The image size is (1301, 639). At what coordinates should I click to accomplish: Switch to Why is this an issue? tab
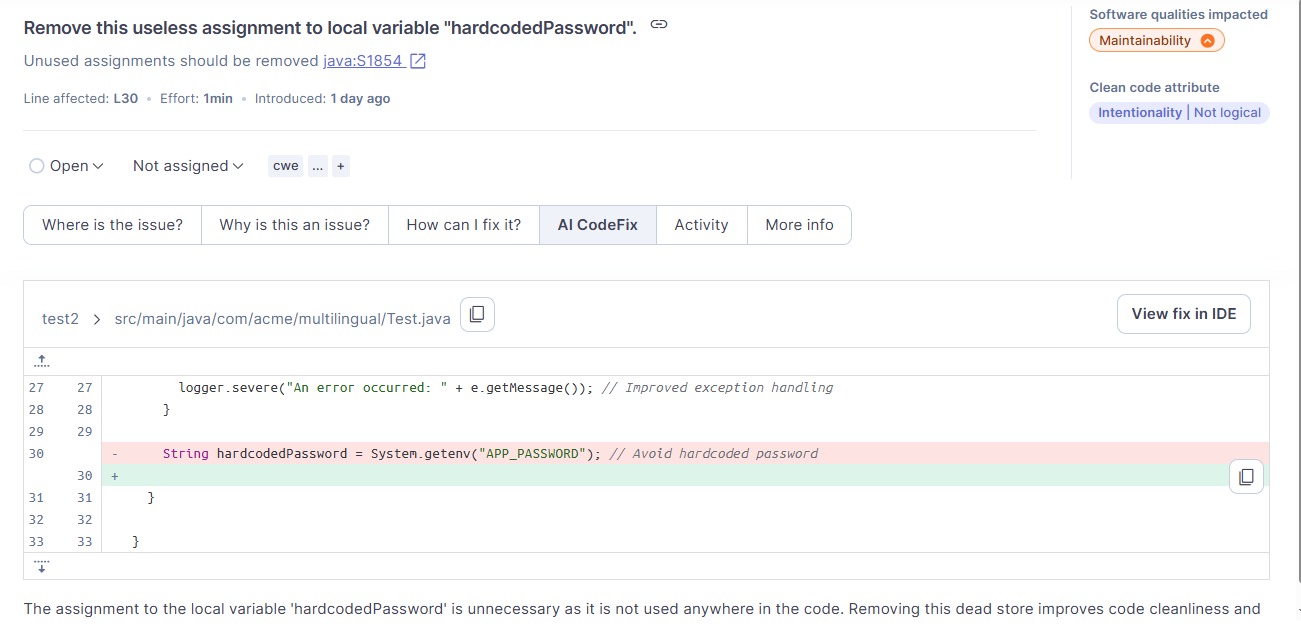coord(294,225)
